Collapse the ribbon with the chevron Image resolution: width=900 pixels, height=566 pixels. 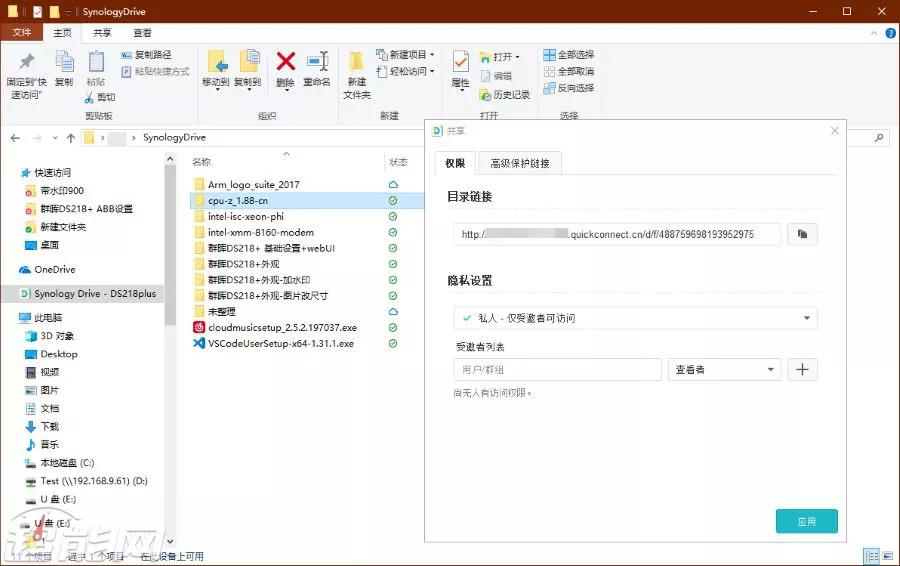[874, 33]
